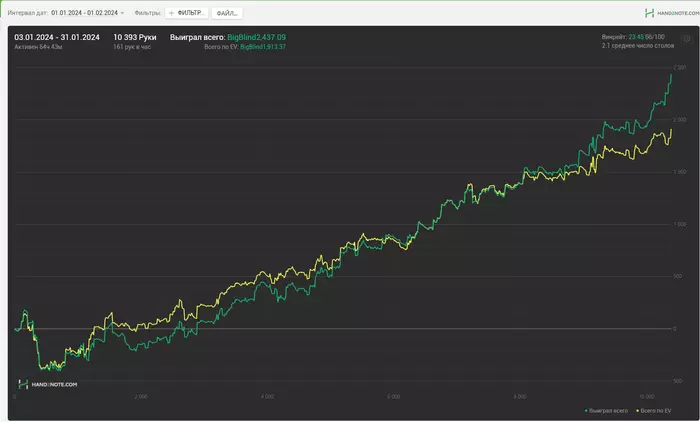The width and height of the screenshot is (700, 422).
Task: Select the winrate value 23.45 бб/100
Action: [x=646, y=37]
